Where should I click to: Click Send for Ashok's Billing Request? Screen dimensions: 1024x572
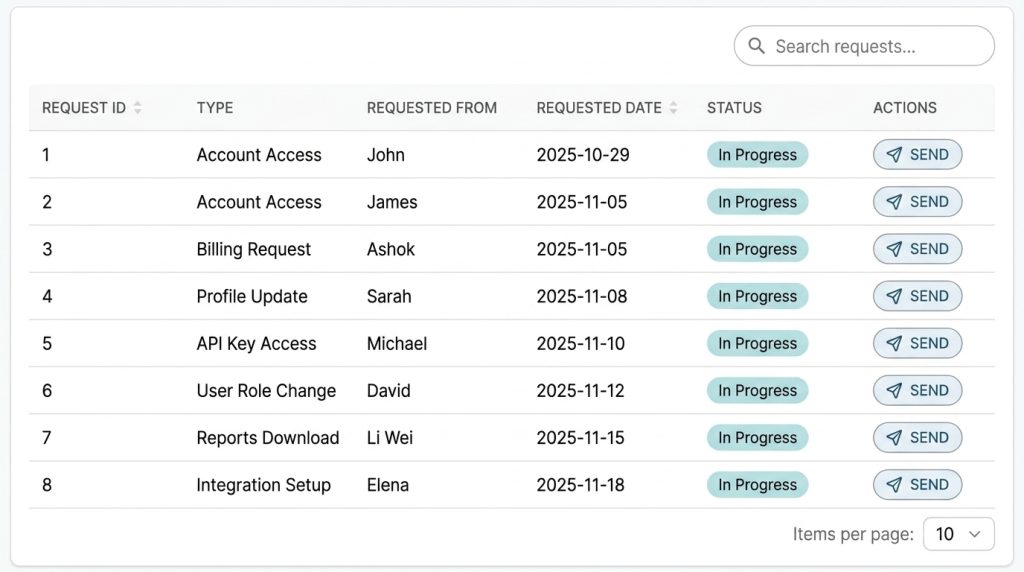coord(917,249)
